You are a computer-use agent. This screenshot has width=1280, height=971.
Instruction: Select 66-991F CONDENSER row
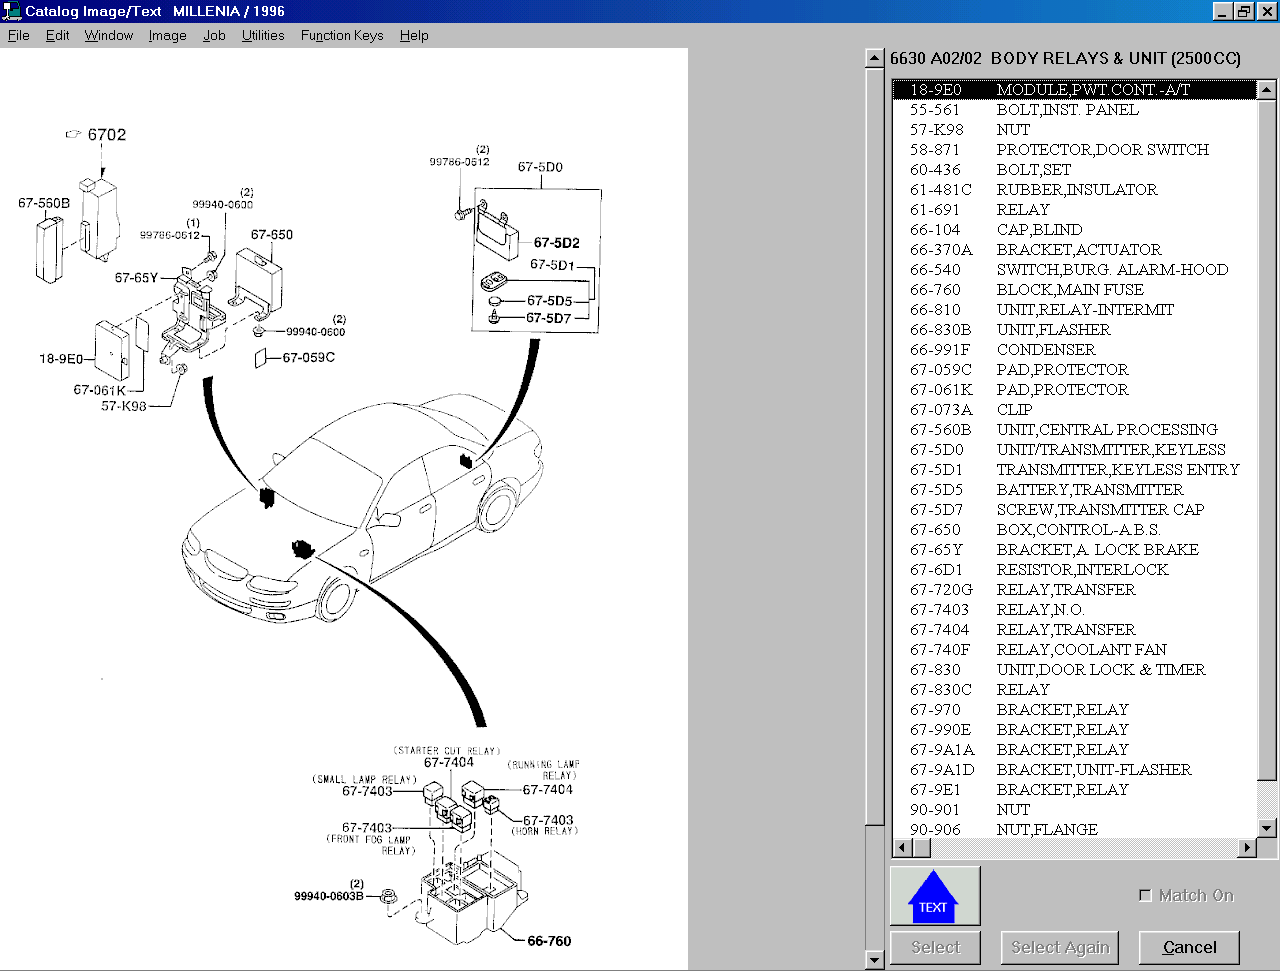coord(1074,349)
